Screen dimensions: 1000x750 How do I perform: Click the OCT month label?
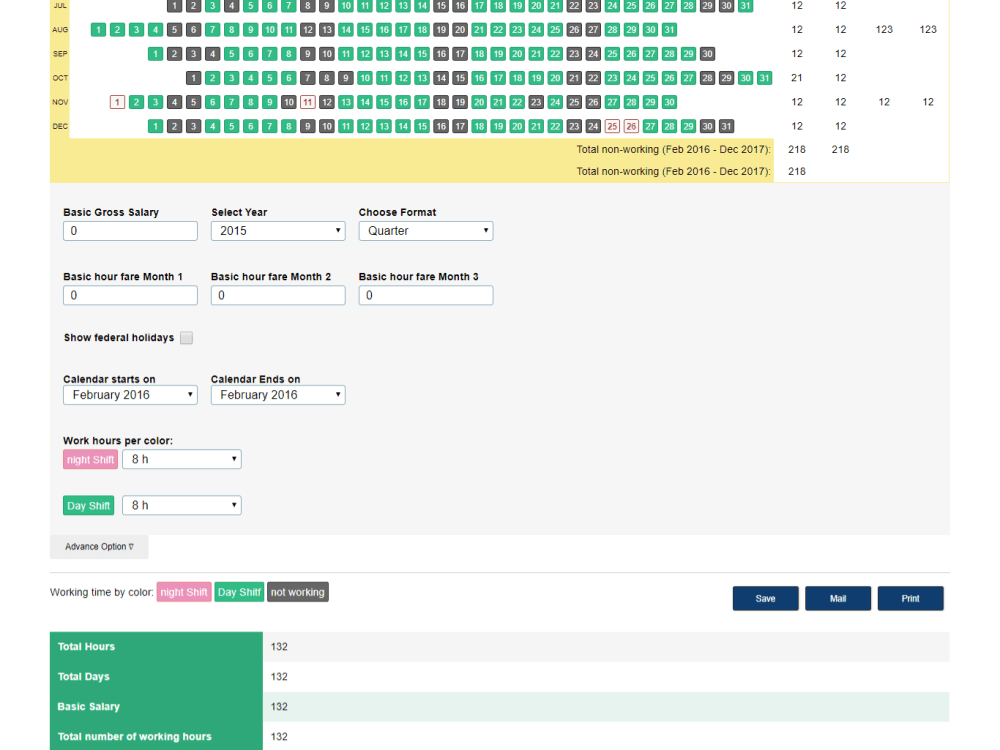click(60, 78)
